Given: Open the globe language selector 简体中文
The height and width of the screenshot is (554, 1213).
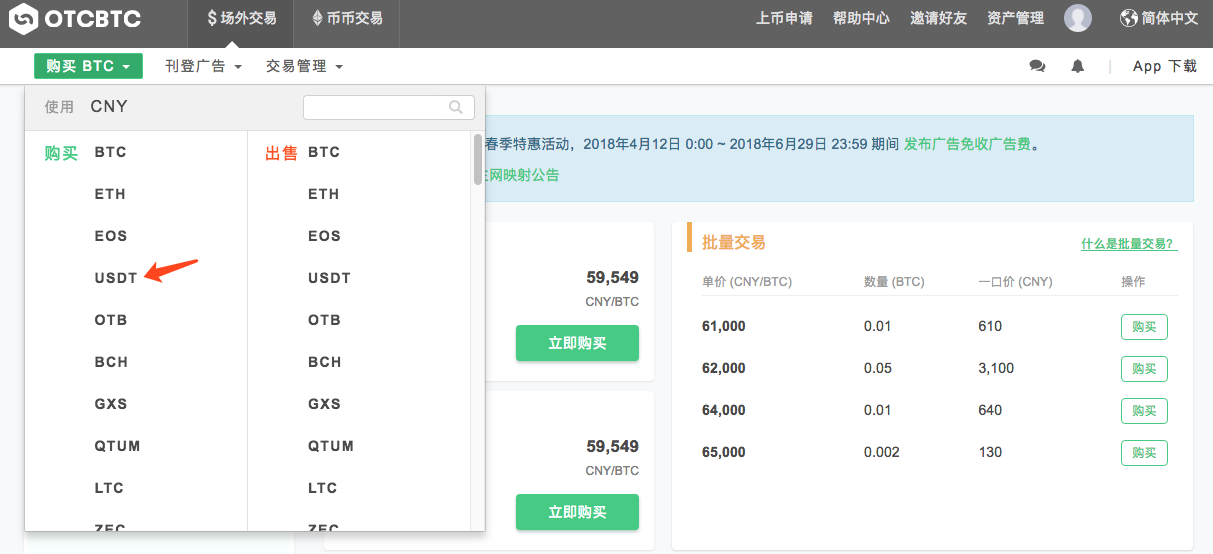Looking at the screenshot, I should tap(1158, 18).
